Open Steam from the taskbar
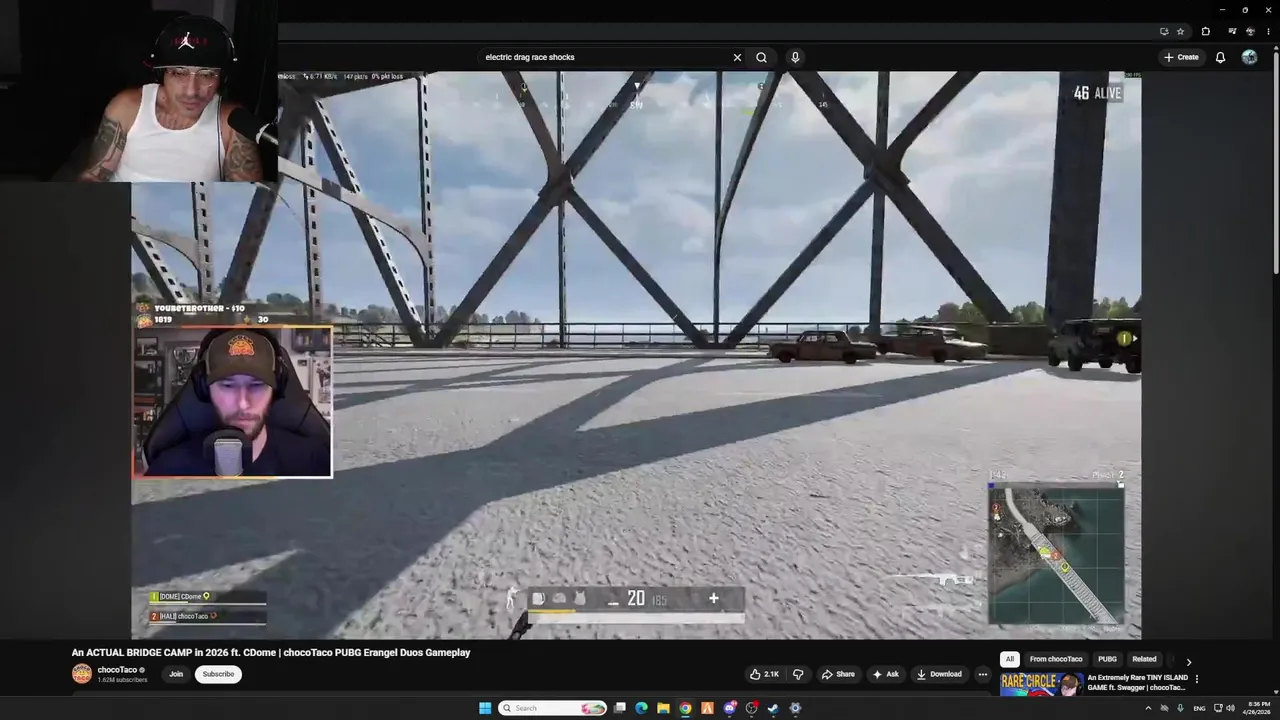 (x=773, y=708)
